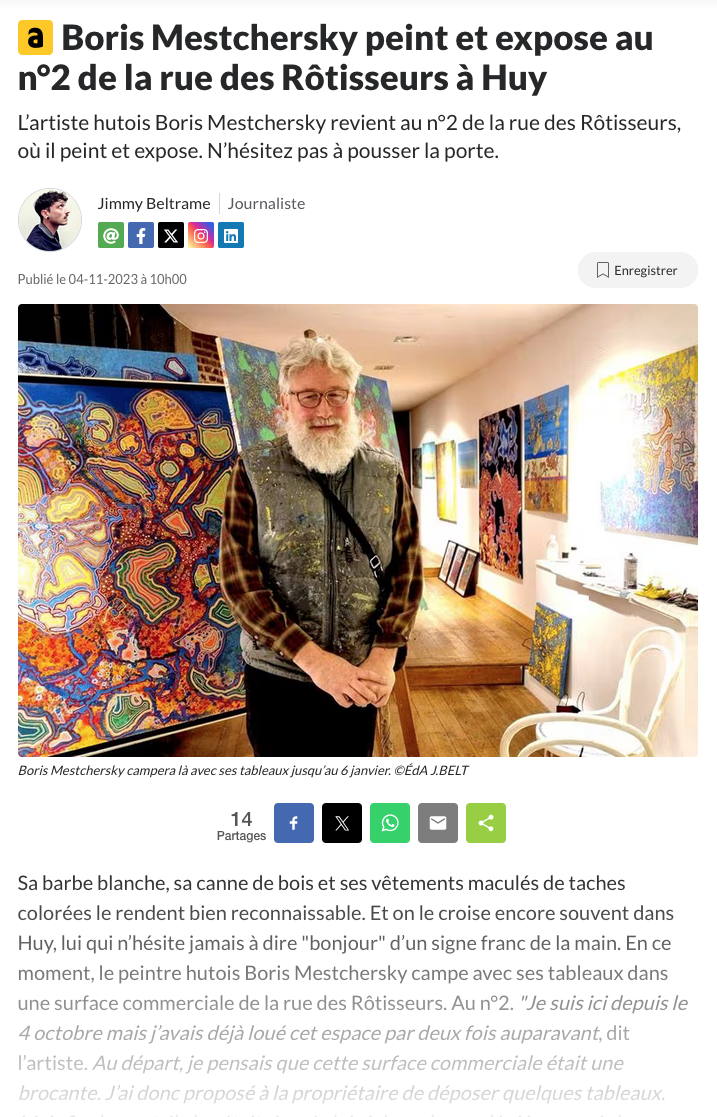This screenshot has width=717, height=1117.
Task: Click the yellow 'a' subscriber badge
Action: tap(35, 38)
